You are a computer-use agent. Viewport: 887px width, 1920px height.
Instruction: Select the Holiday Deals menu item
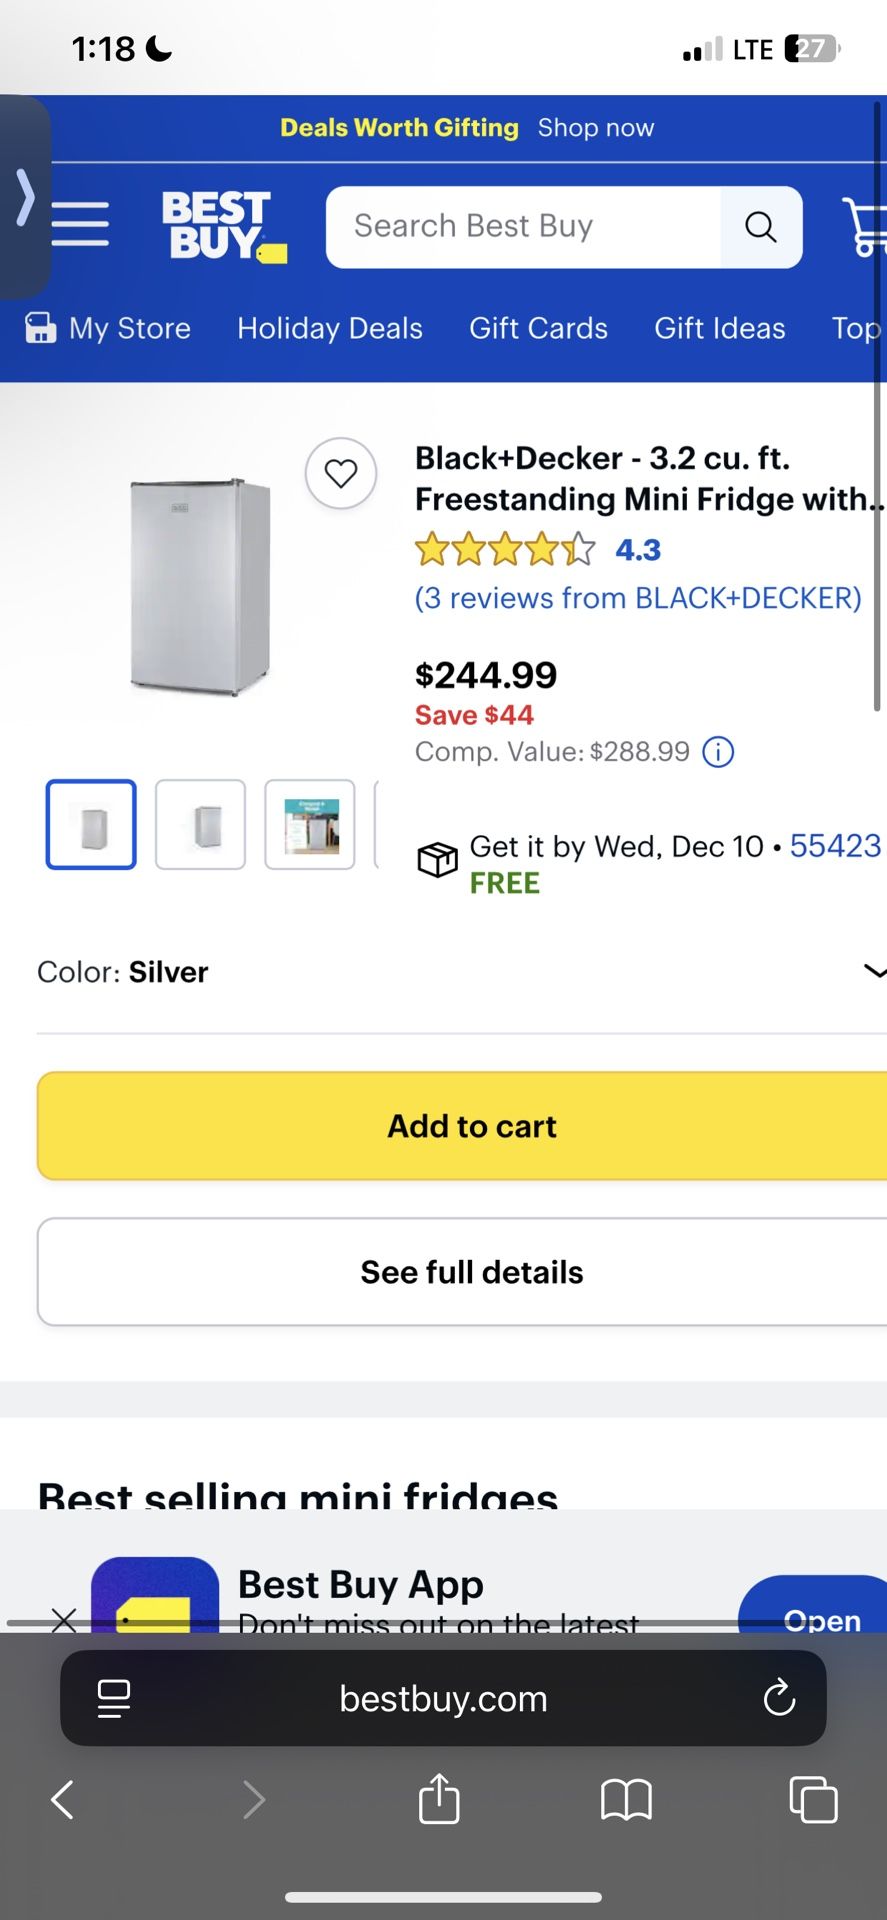click(329, 328)
